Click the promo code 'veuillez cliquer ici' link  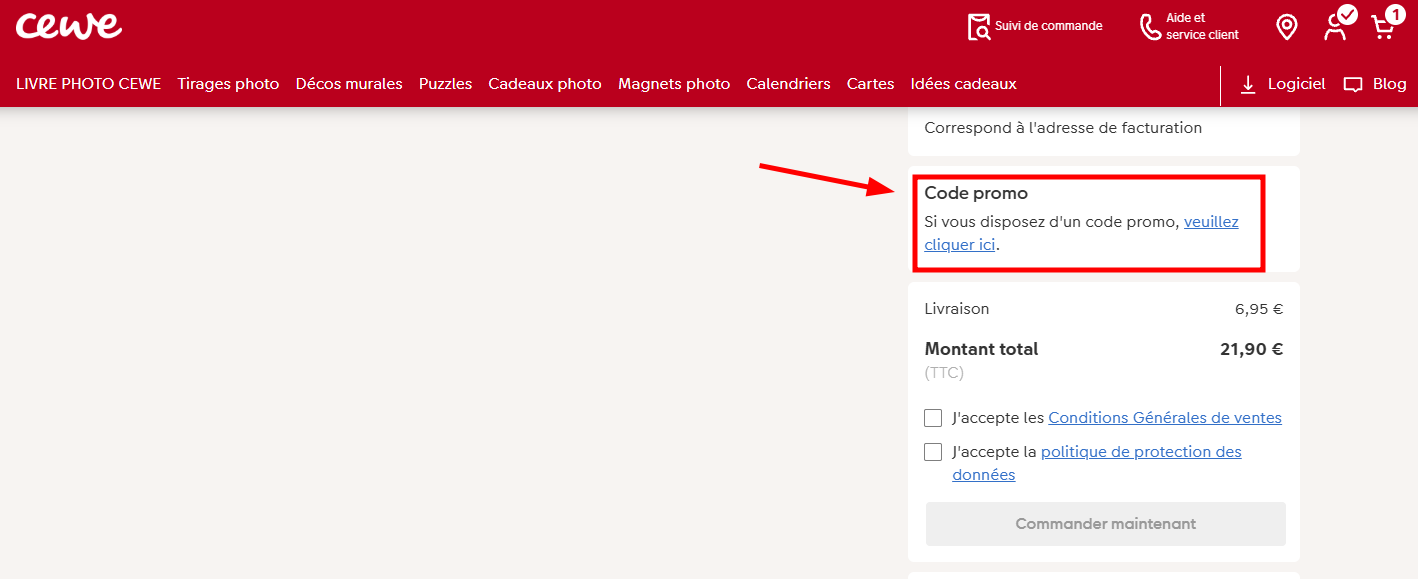click(1210, 222)
